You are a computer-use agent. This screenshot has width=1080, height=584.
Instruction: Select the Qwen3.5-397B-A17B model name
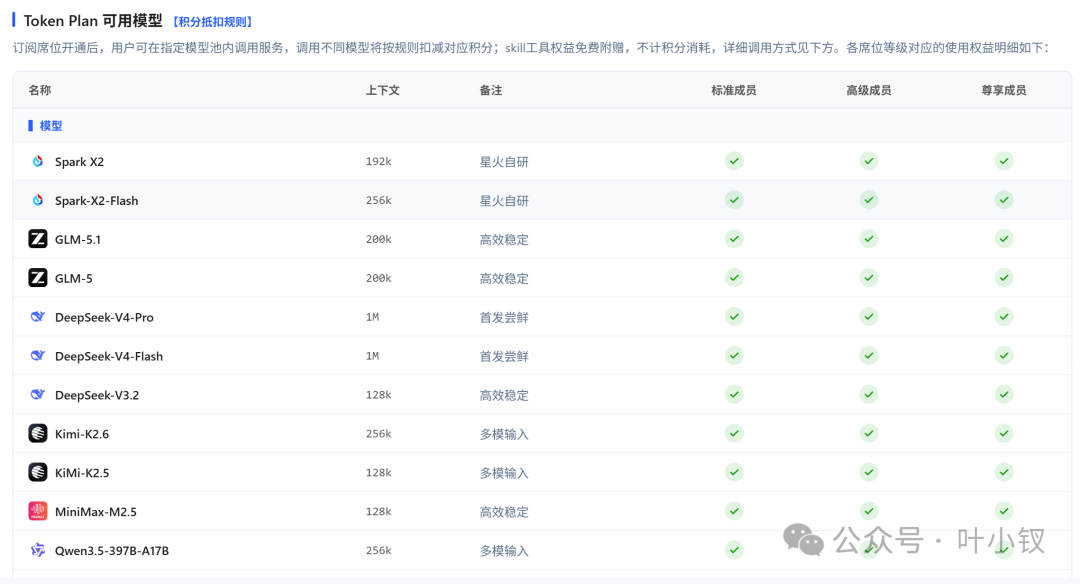pyautogui.click(x=112, y=551)
